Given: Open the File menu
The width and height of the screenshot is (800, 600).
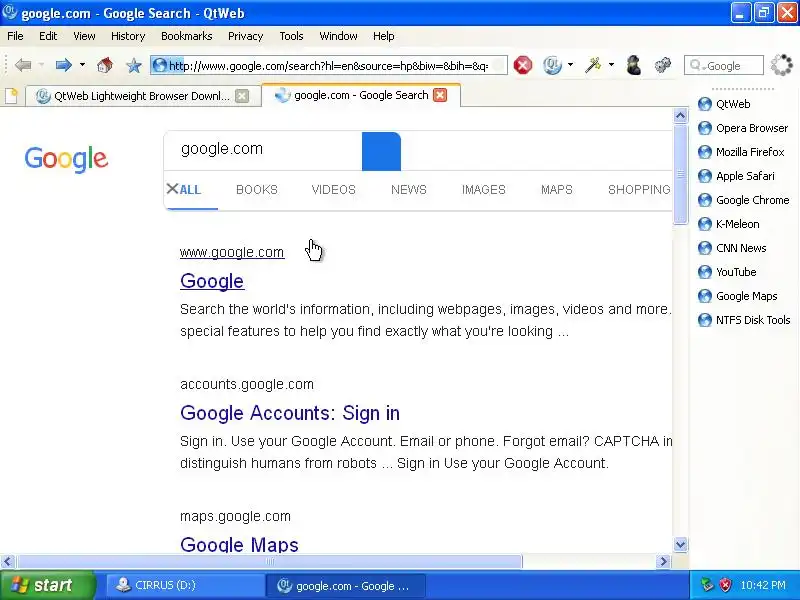Looking at the screenshot, I should (15, 36).
